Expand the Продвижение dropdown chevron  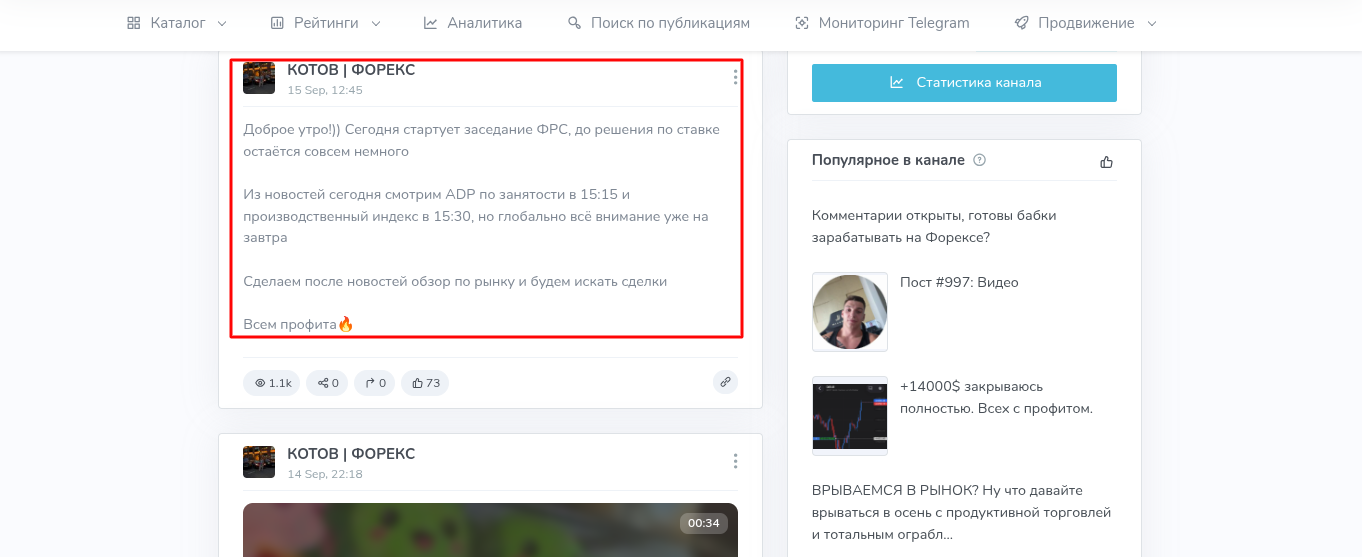pos(1151,23)
